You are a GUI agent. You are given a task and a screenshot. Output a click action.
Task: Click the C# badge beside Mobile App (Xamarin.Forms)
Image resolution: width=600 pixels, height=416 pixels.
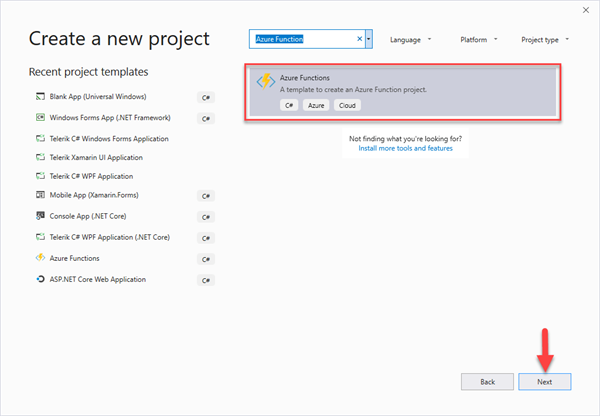click(x=206, y=196)
